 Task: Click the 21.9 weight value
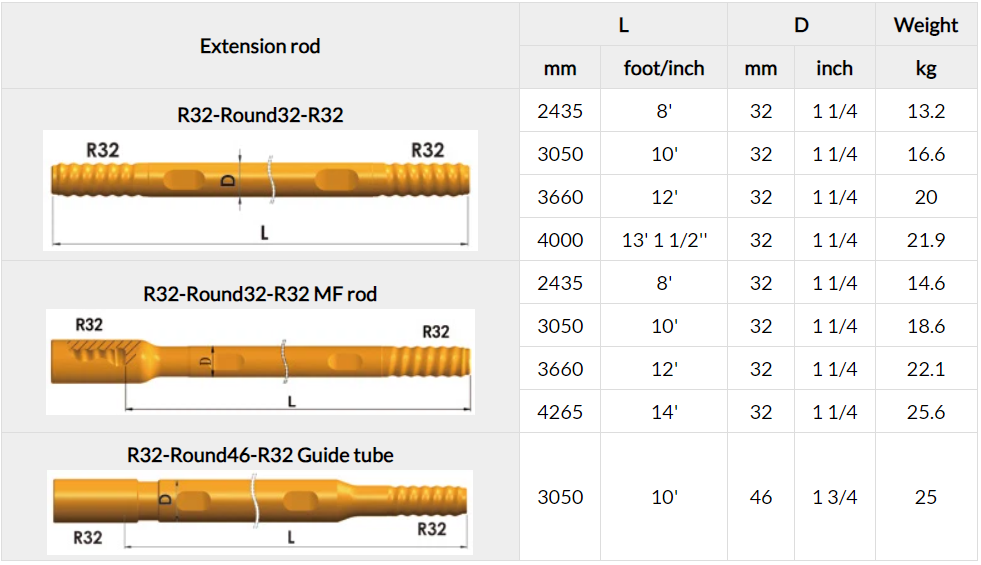[926, 240]
